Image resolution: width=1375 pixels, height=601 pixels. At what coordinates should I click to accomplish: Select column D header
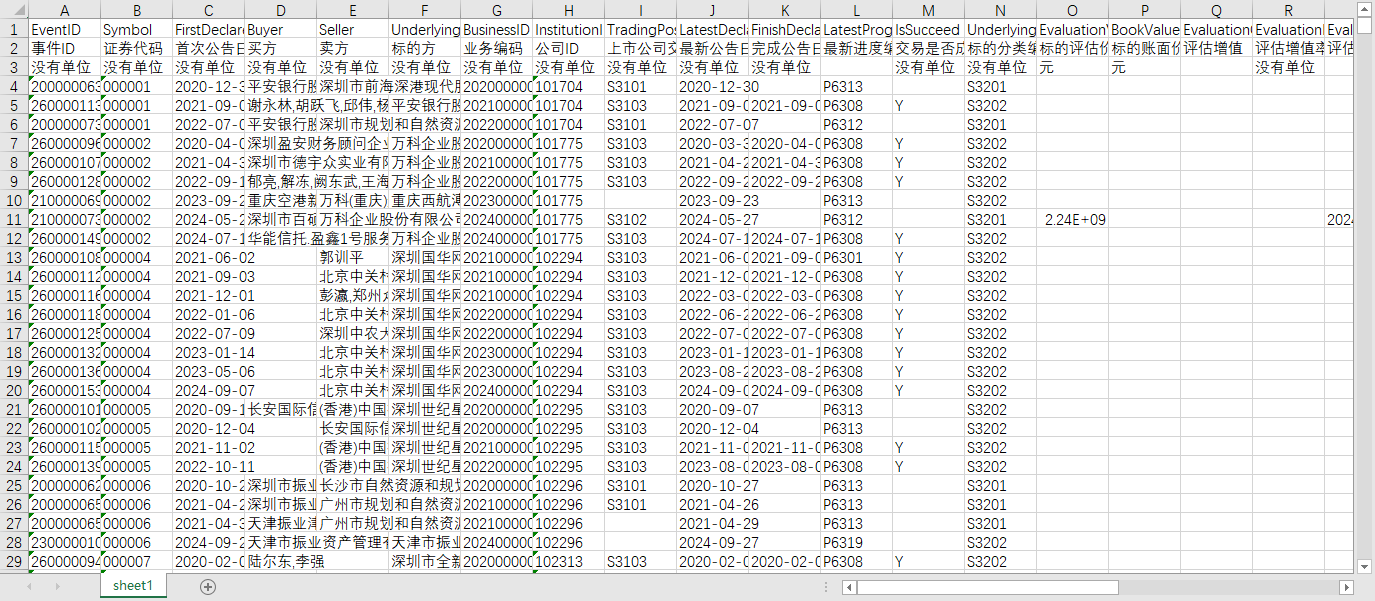pyautogui.click(x=280, y=10)
